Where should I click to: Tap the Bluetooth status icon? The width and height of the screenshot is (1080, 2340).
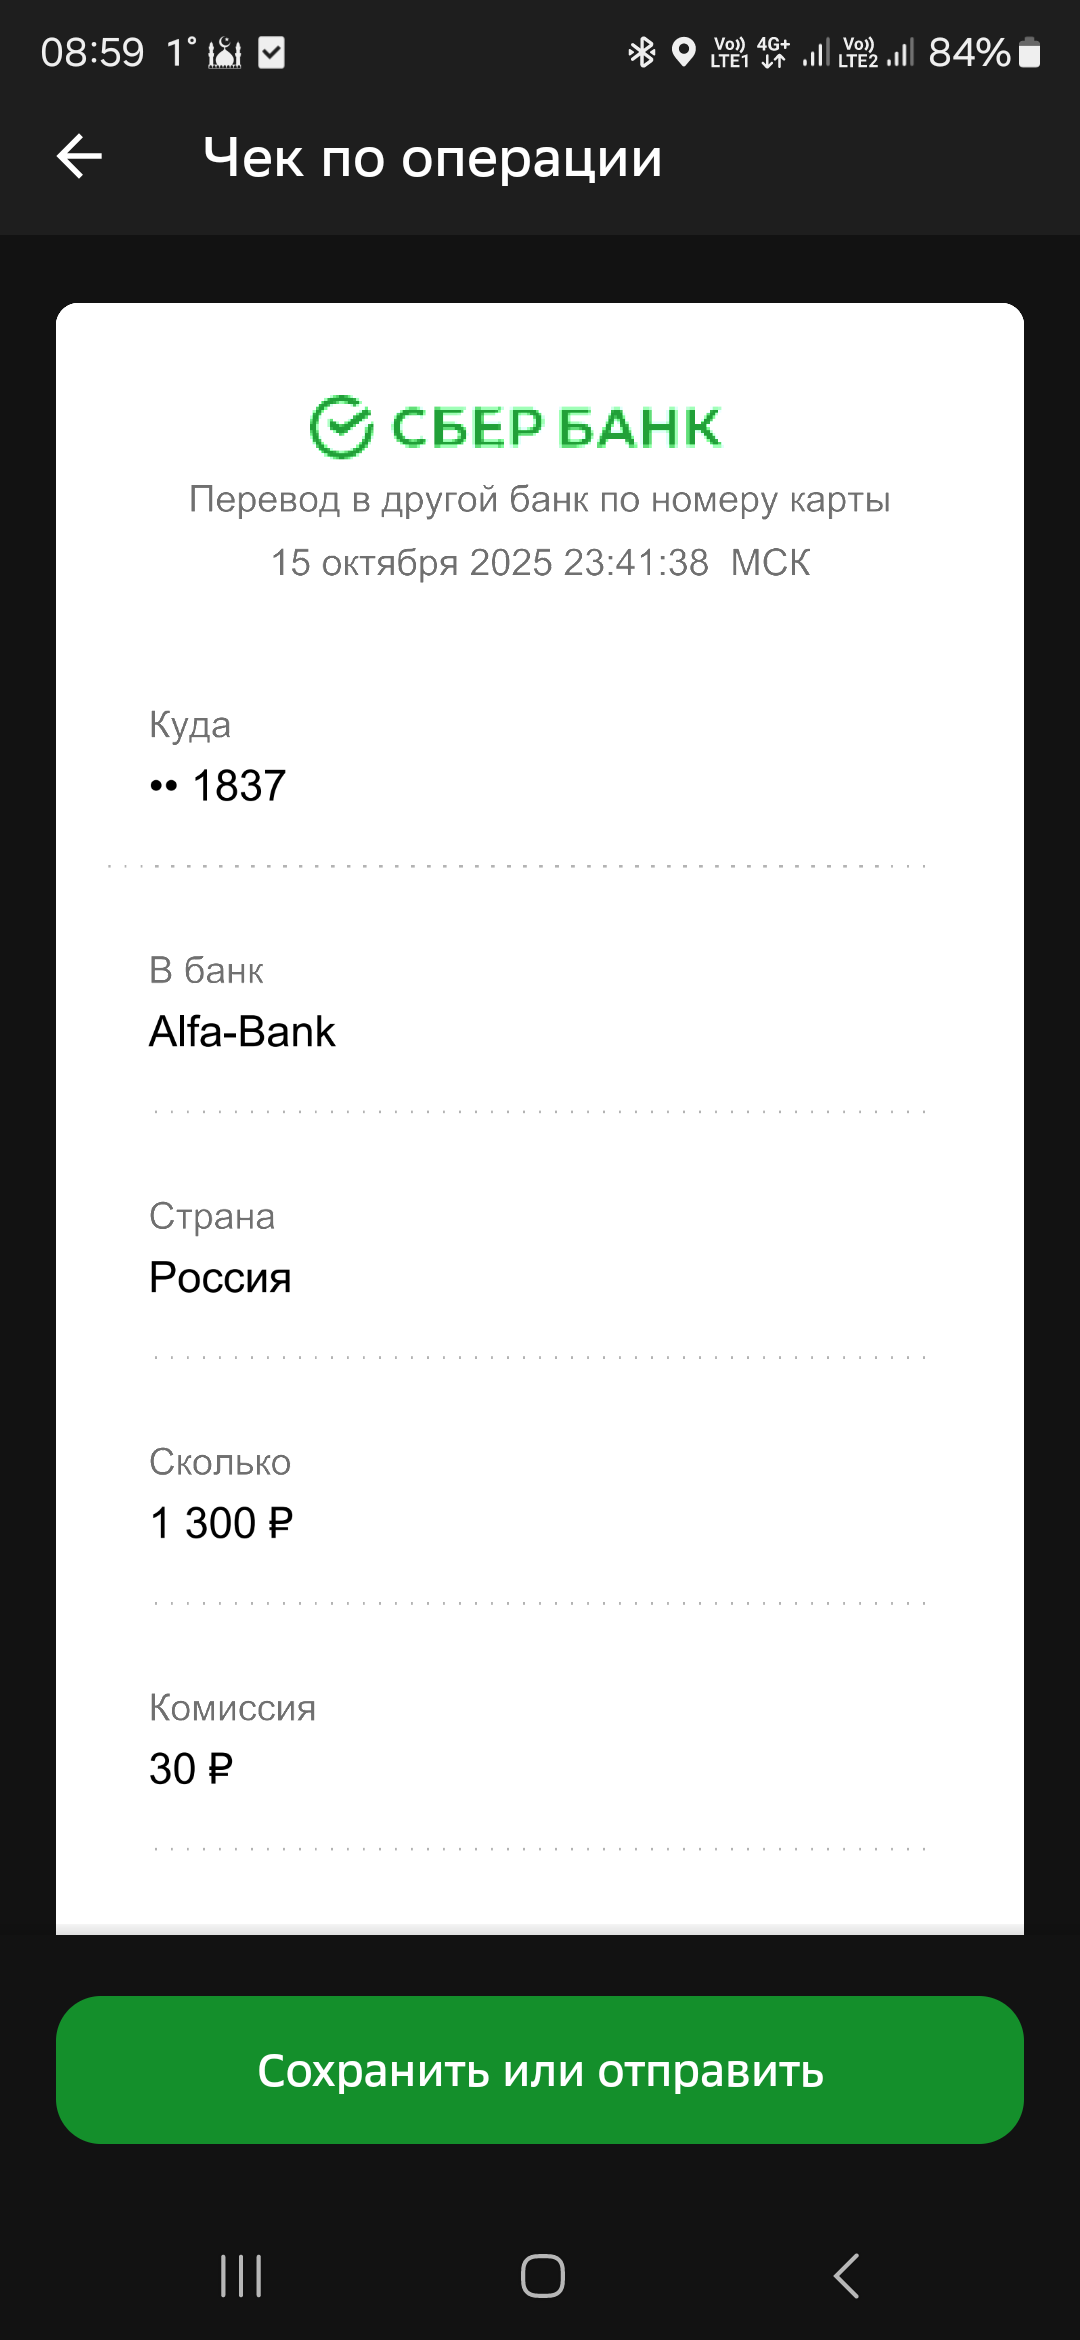(641, 52)
